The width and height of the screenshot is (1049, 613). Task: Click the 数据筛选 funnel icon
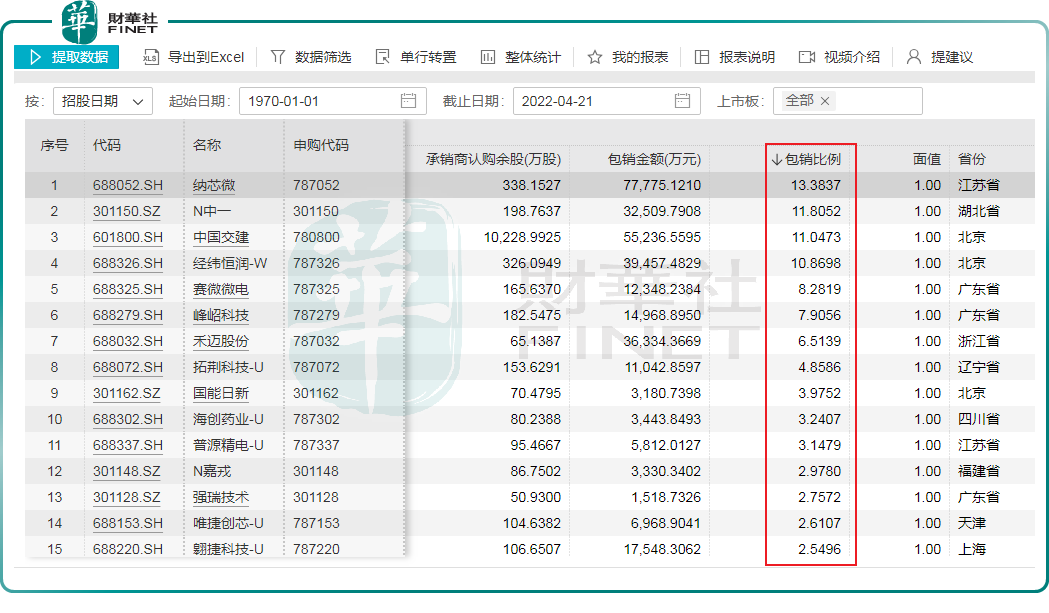point(278,57)
